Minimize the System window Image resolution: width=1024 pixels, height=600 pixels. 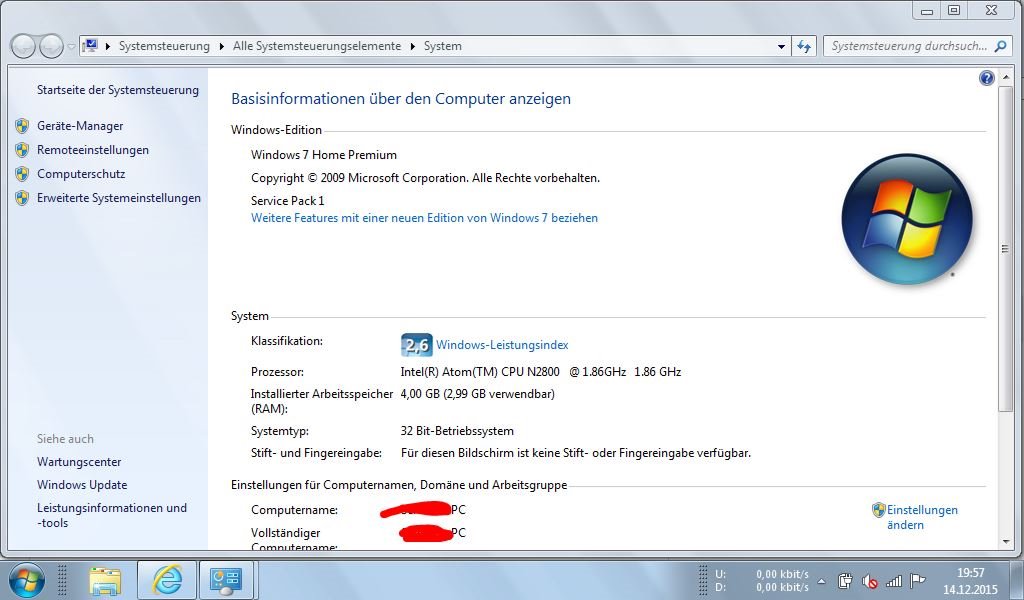coord(926,10)
